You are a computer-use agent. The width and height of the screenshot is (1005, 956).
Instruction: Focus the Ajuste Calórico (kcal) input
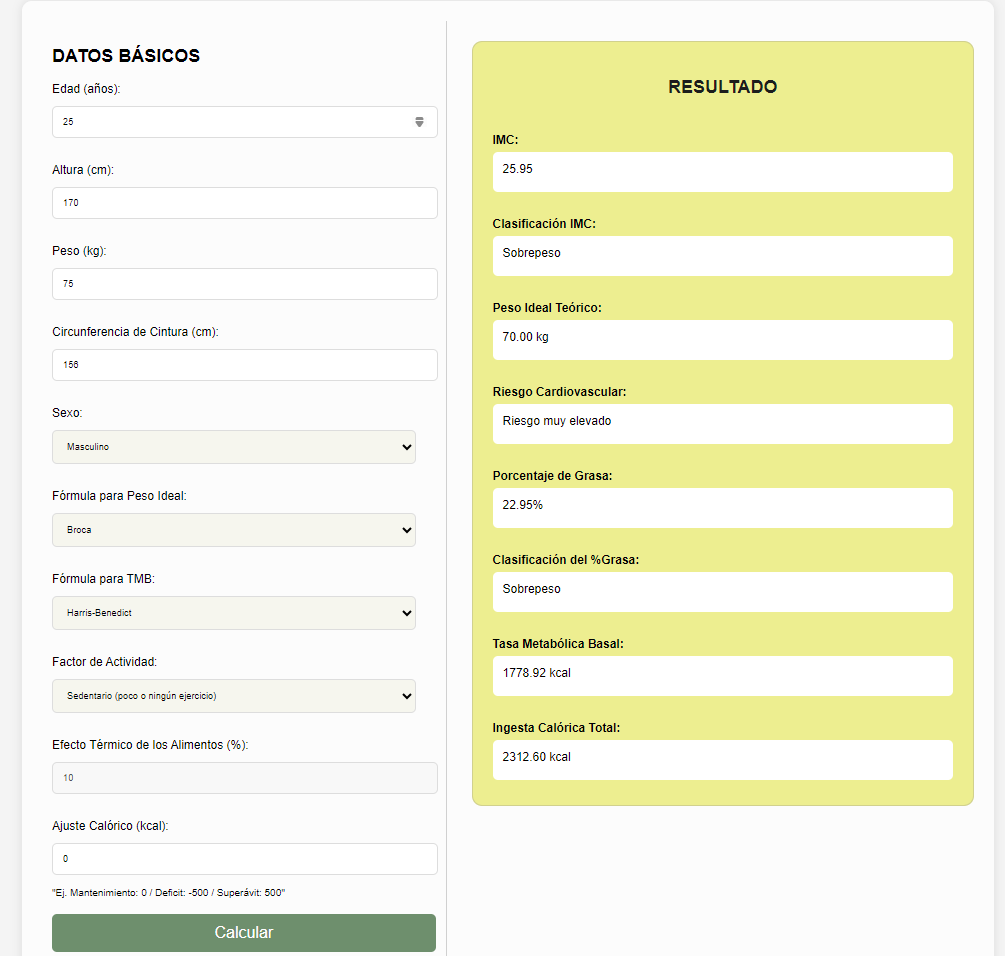click(x=244, y=859)
